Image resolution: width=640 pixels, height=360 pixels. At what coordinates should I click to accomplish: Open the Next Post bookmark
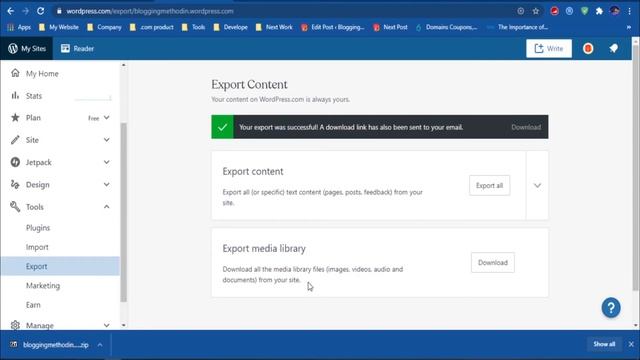point(390,27)
